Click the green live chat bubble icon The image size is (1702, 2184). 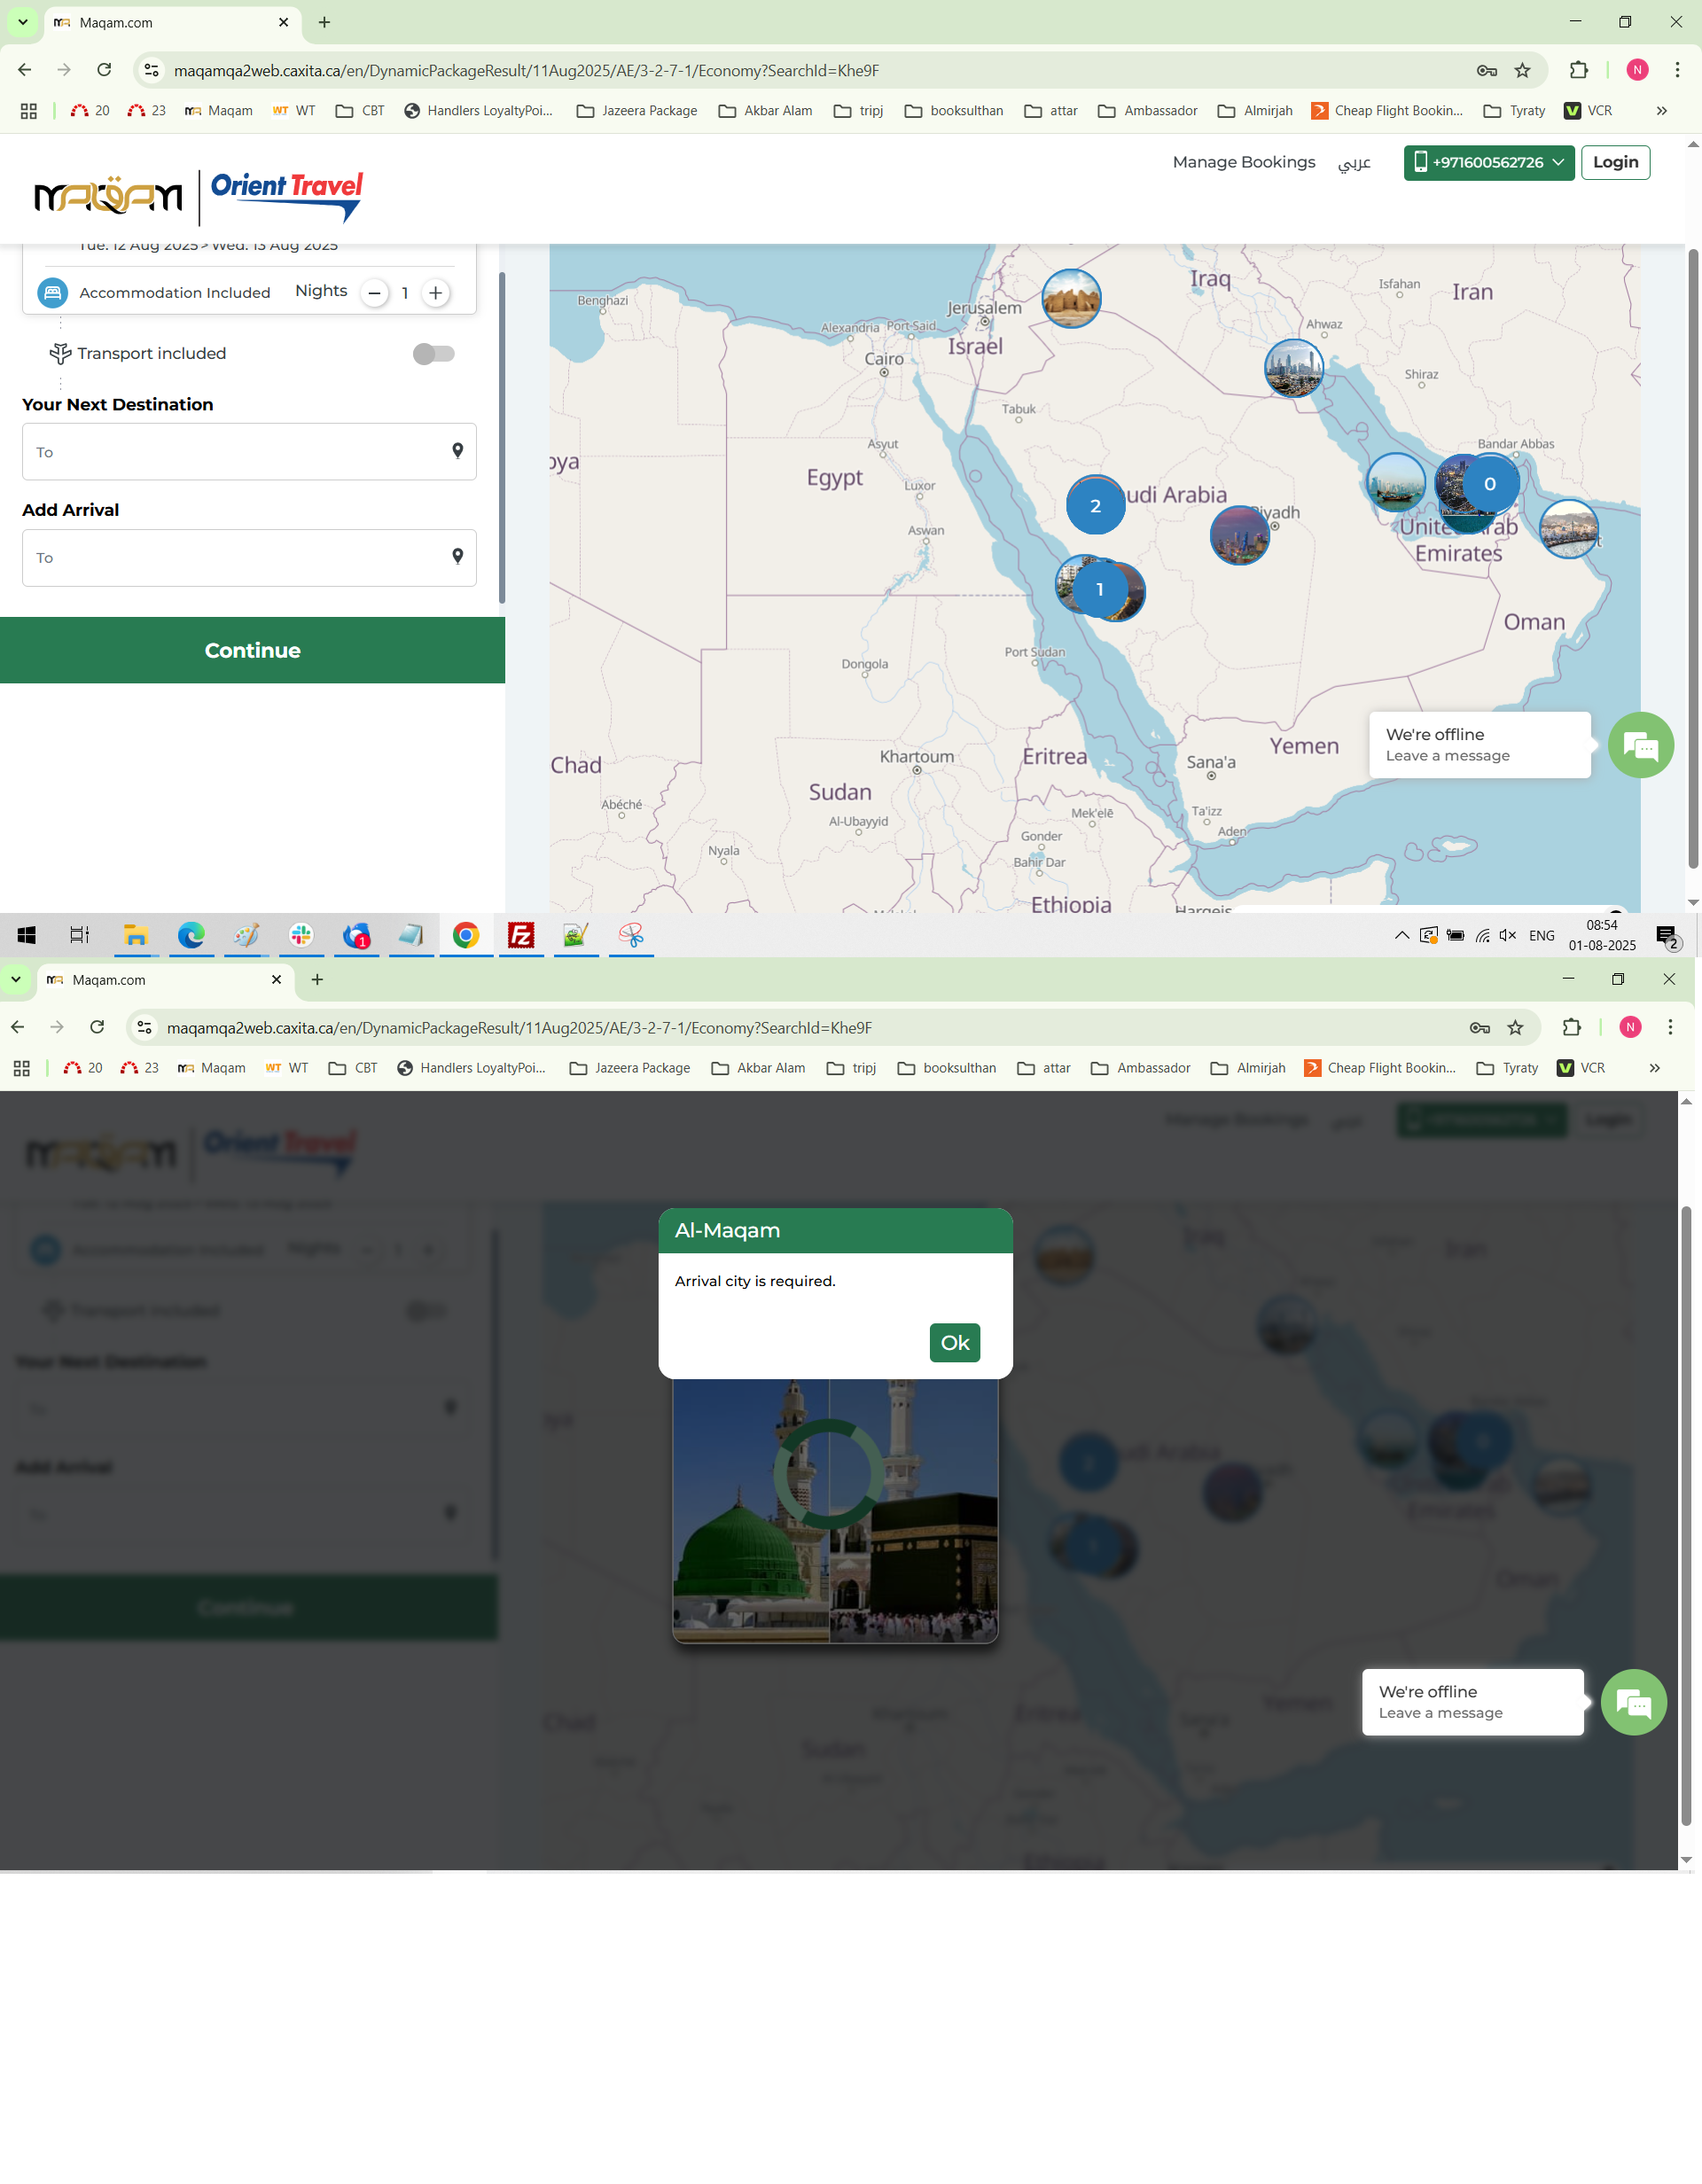coord(1640,745)
